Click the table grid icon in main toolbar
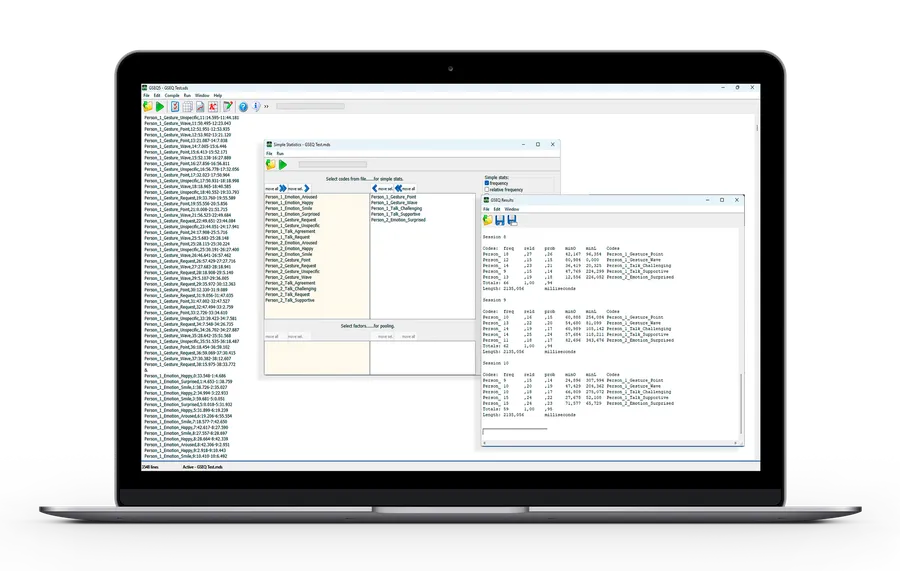The image size is (900, 571). pos(187,107)
